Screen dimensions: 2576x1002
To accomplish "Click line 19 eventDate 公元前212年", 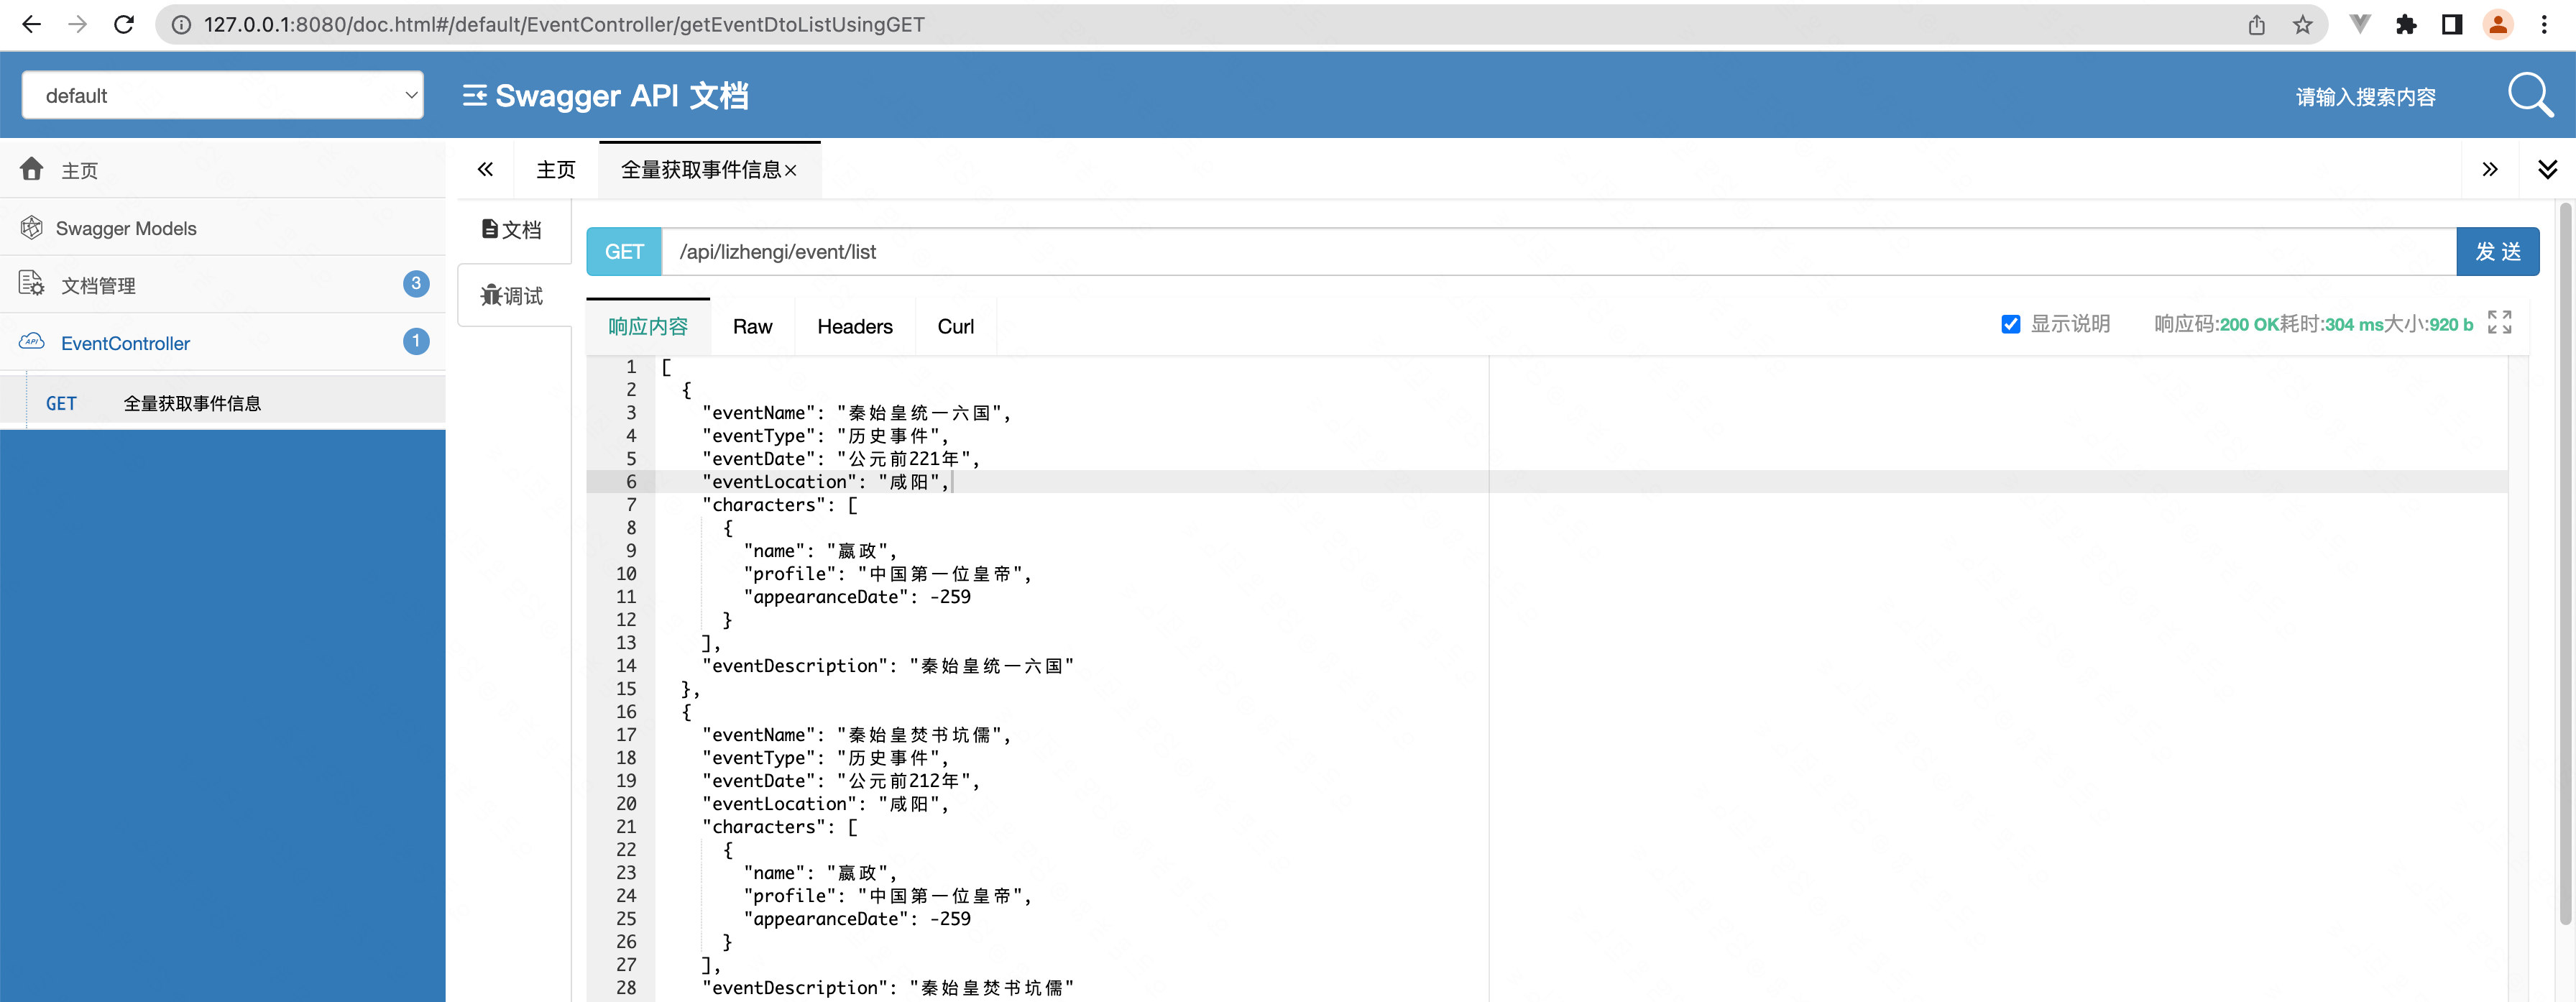I will [x=841, y=781].
